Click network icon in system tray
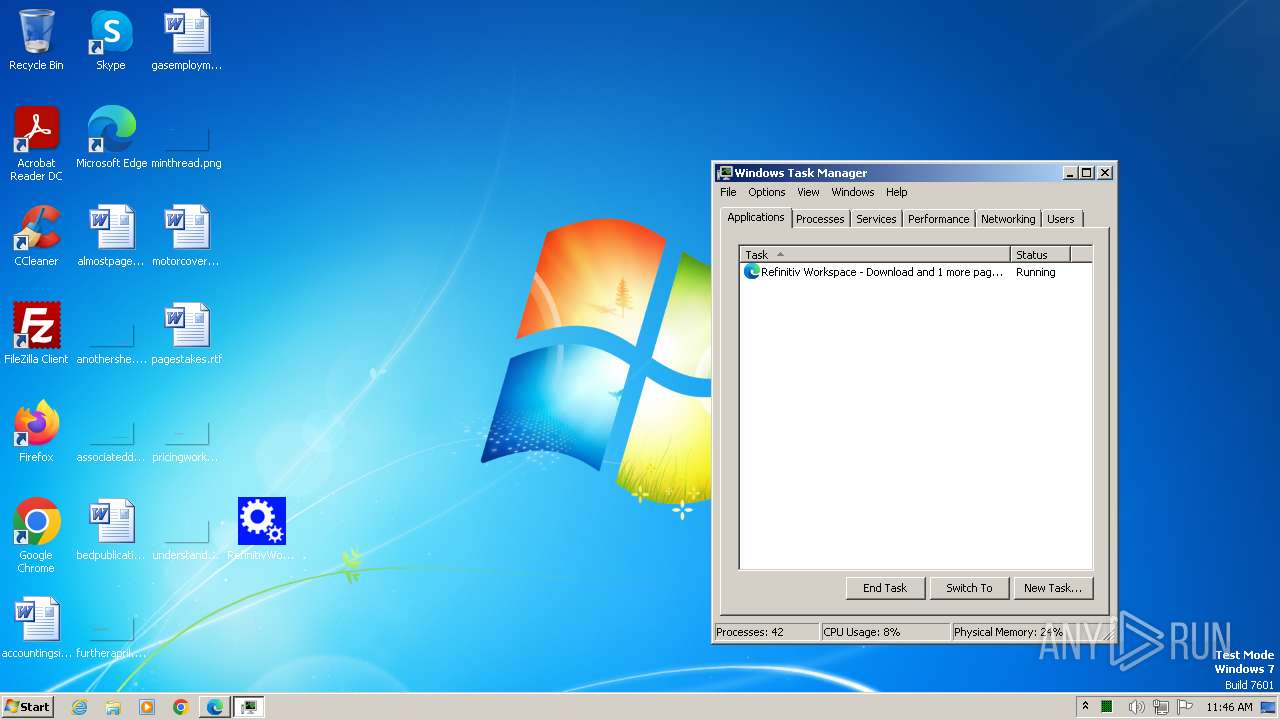Viewport: 1280px width, 720px height. (1160, 707)
